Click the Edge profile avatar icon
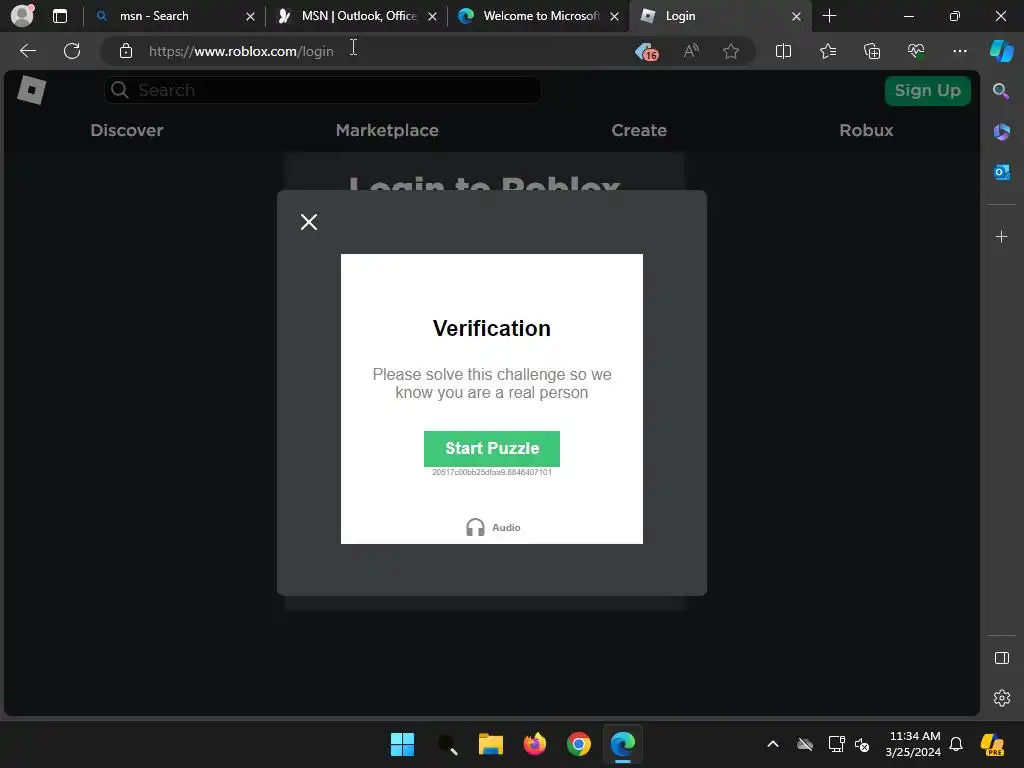 click(x=22, y=15)
